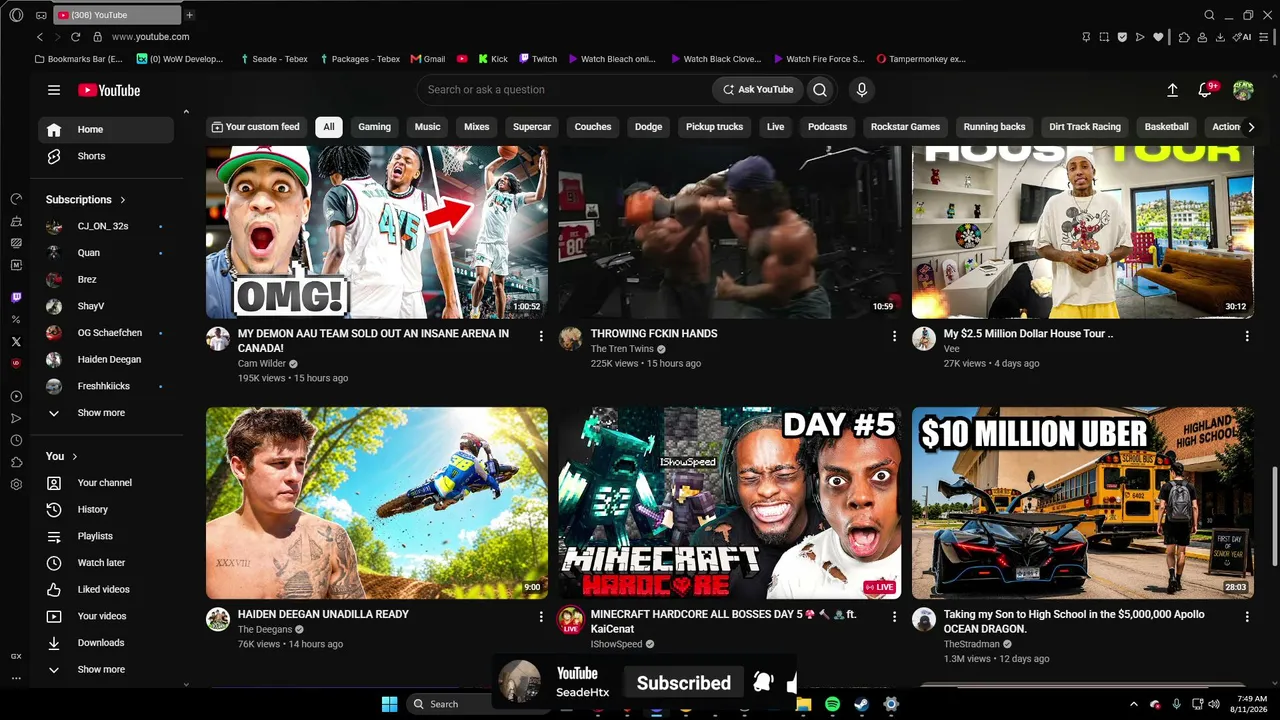Expand Show more under the You section
Viewport: 1280px width, 720px height.
point(101,670)
